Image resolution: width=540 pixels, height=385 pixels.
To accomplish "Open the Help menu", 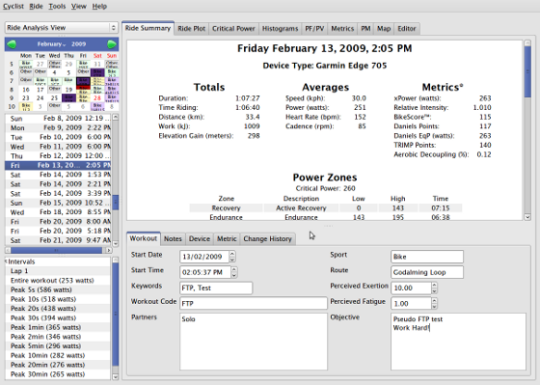I will 99,6.
